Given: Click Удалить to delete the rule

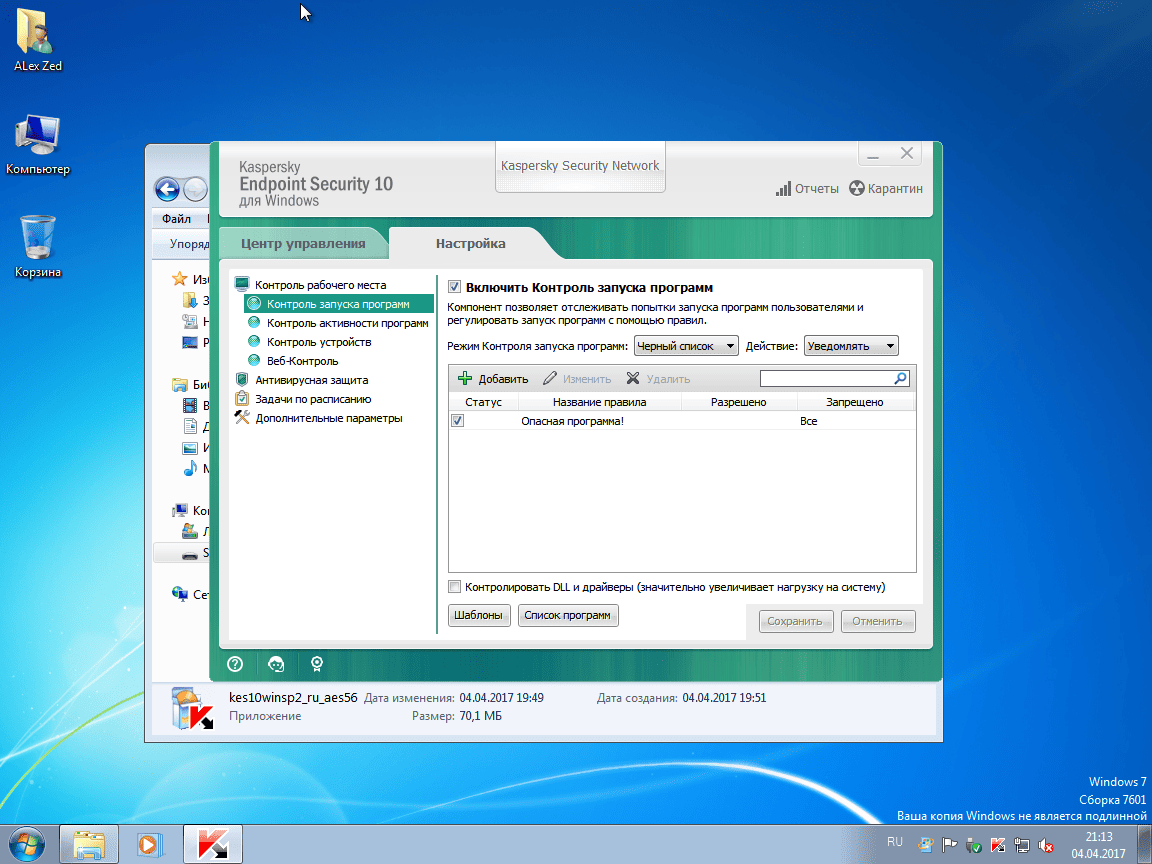Looking at the screenshot, I should click(x=658, y=379).
